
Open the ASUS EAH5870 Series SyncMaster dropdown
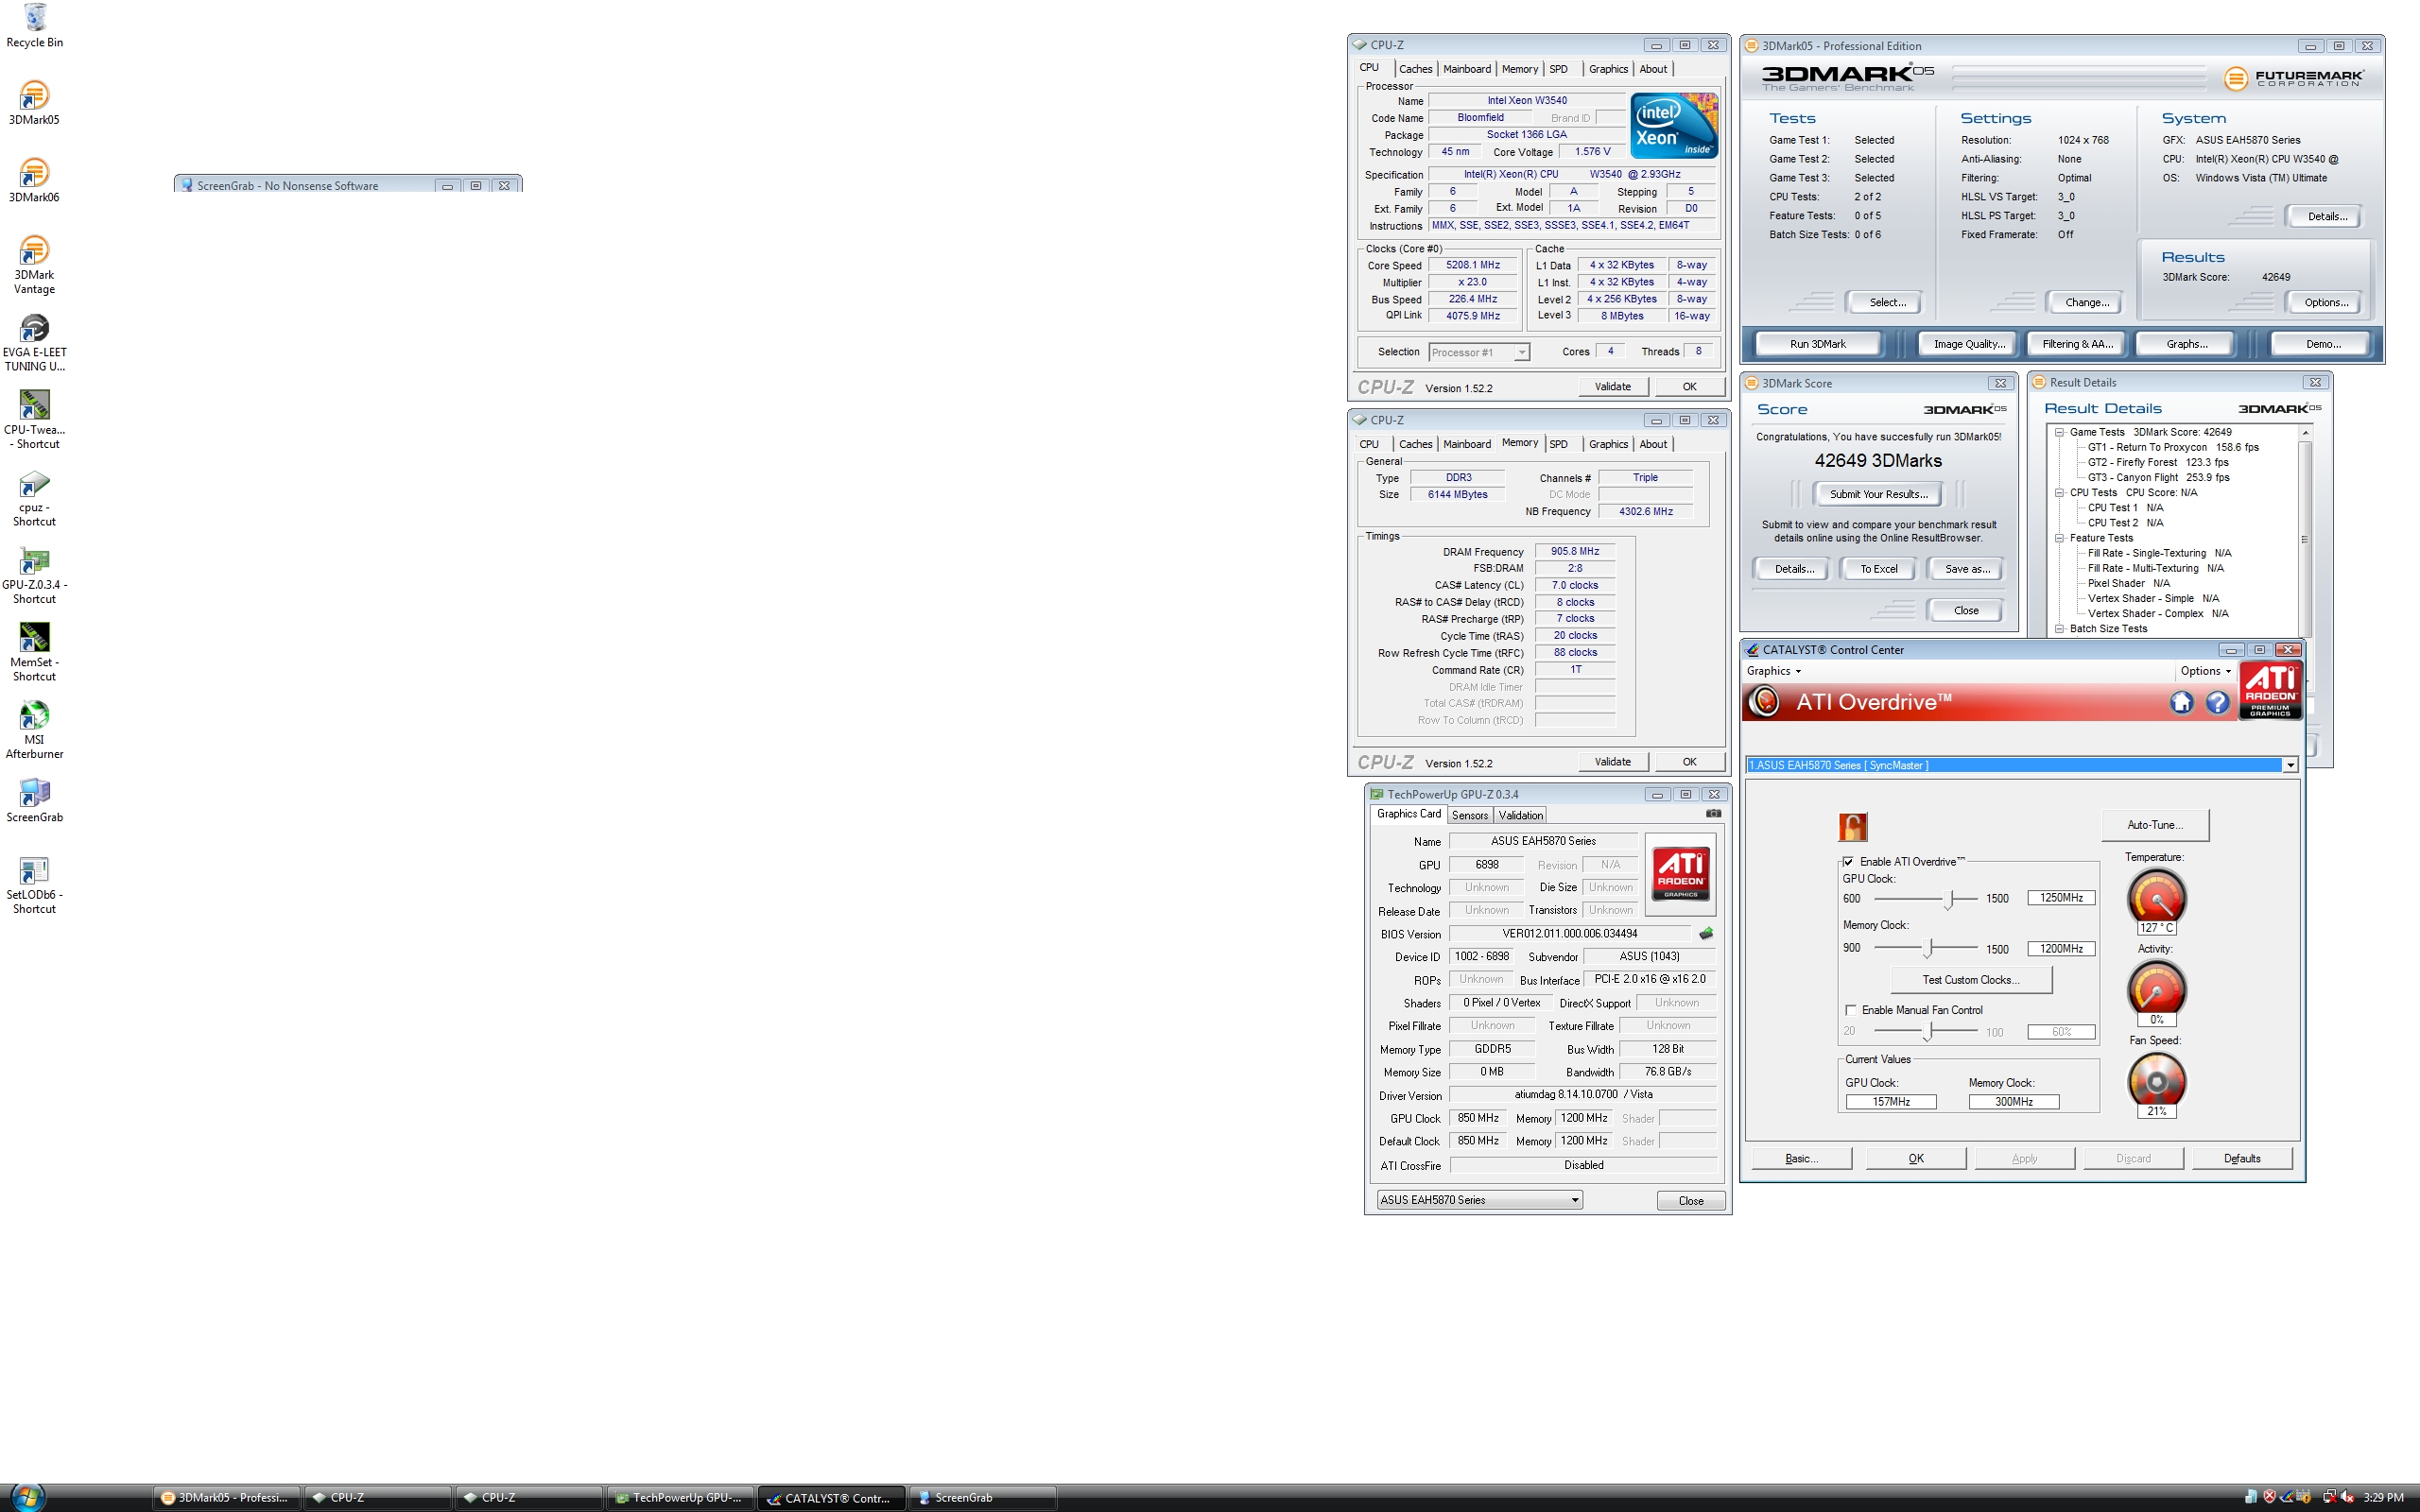2021,765
